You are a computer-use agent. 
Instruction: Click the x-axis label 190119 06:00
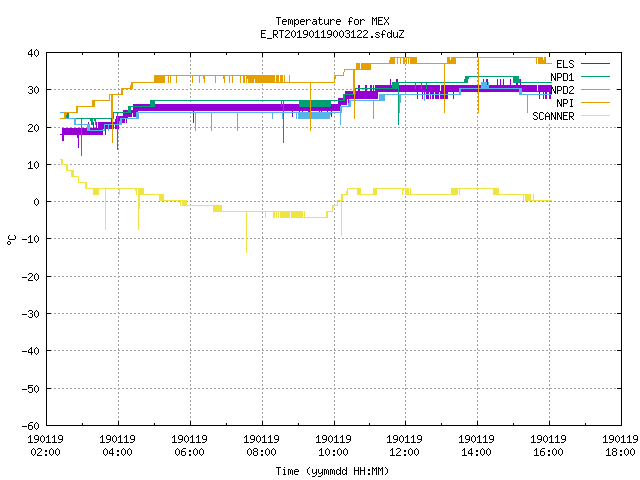(189, 445)
